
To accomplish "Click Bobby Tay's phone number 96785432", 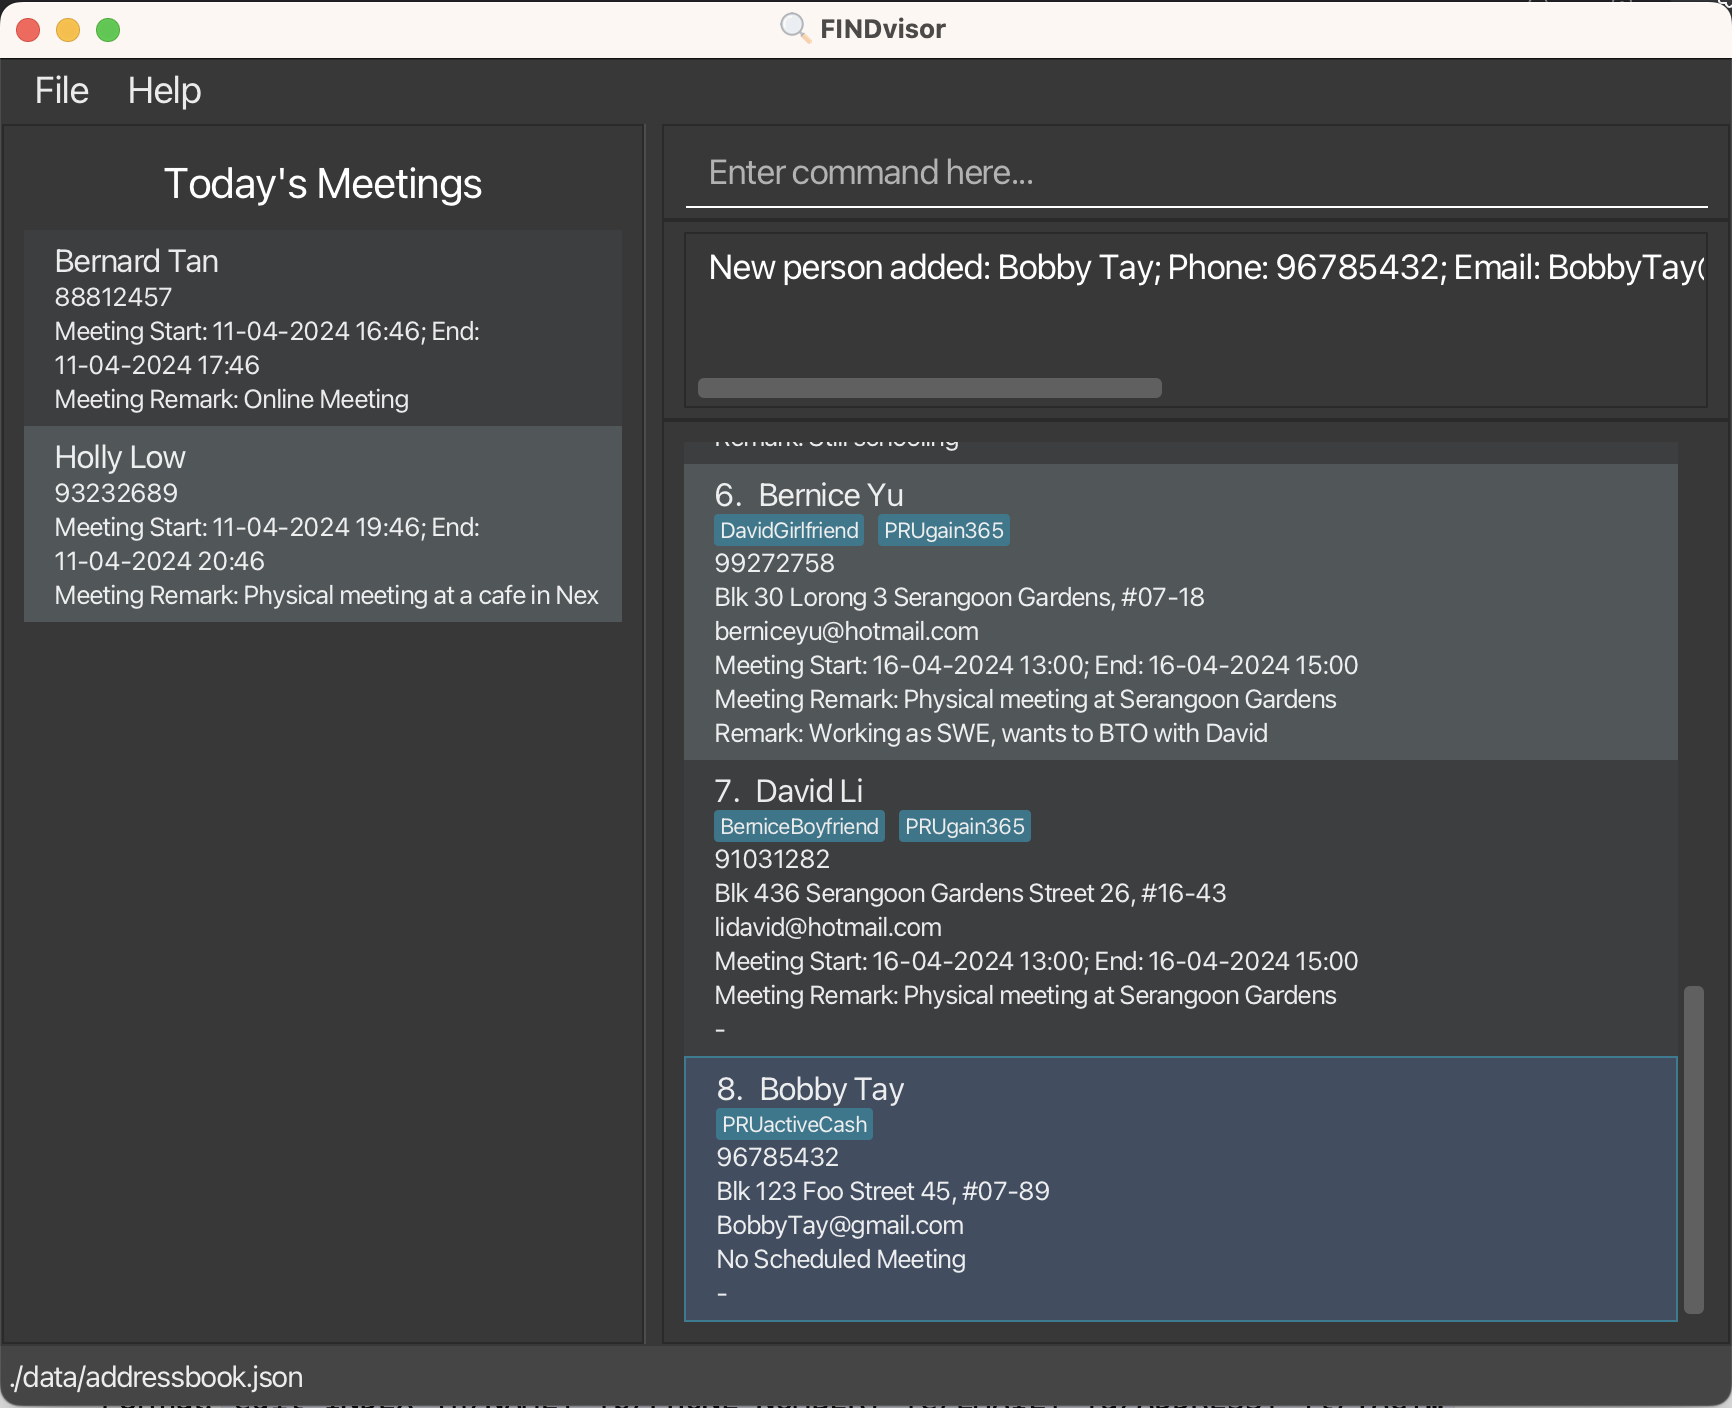I will (x=777, y=1157).
